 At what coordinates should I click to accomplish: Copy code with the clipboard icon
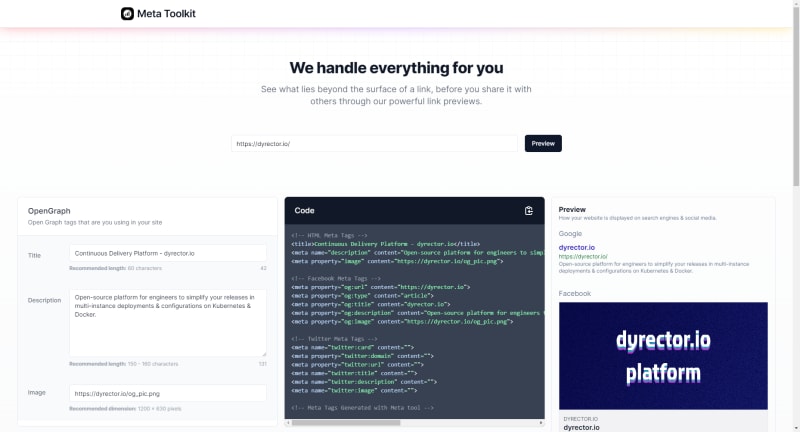click(x=529, y=211)
